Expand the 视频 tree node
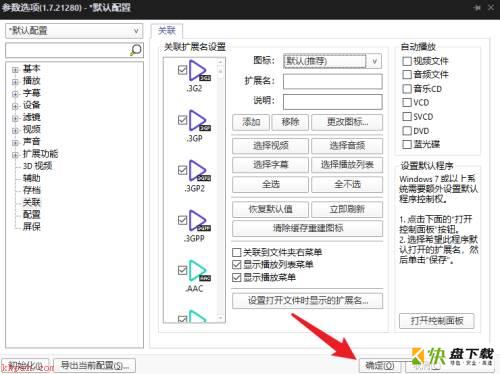500x374 pixels. pyautogui.click(x=15, y=130)
